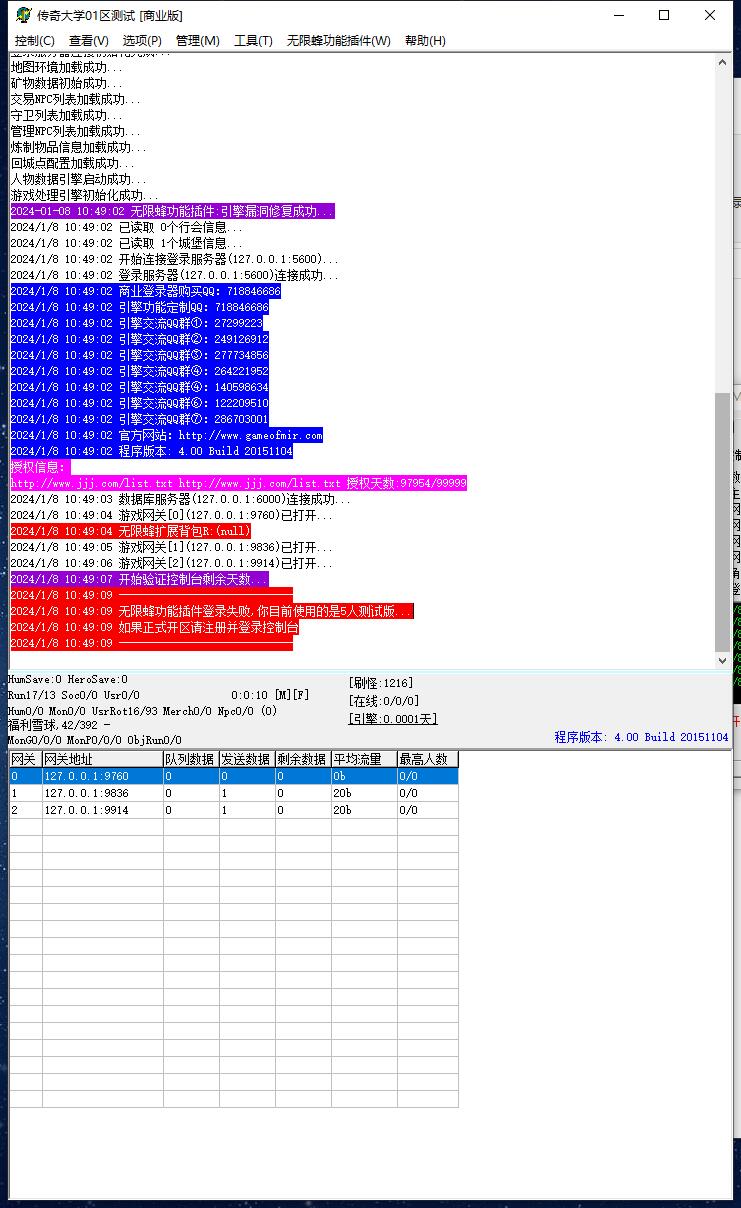741x1208 pixels.
Task: Click the 登录服务器 连接成功 log line
Action: pos(174,275)
